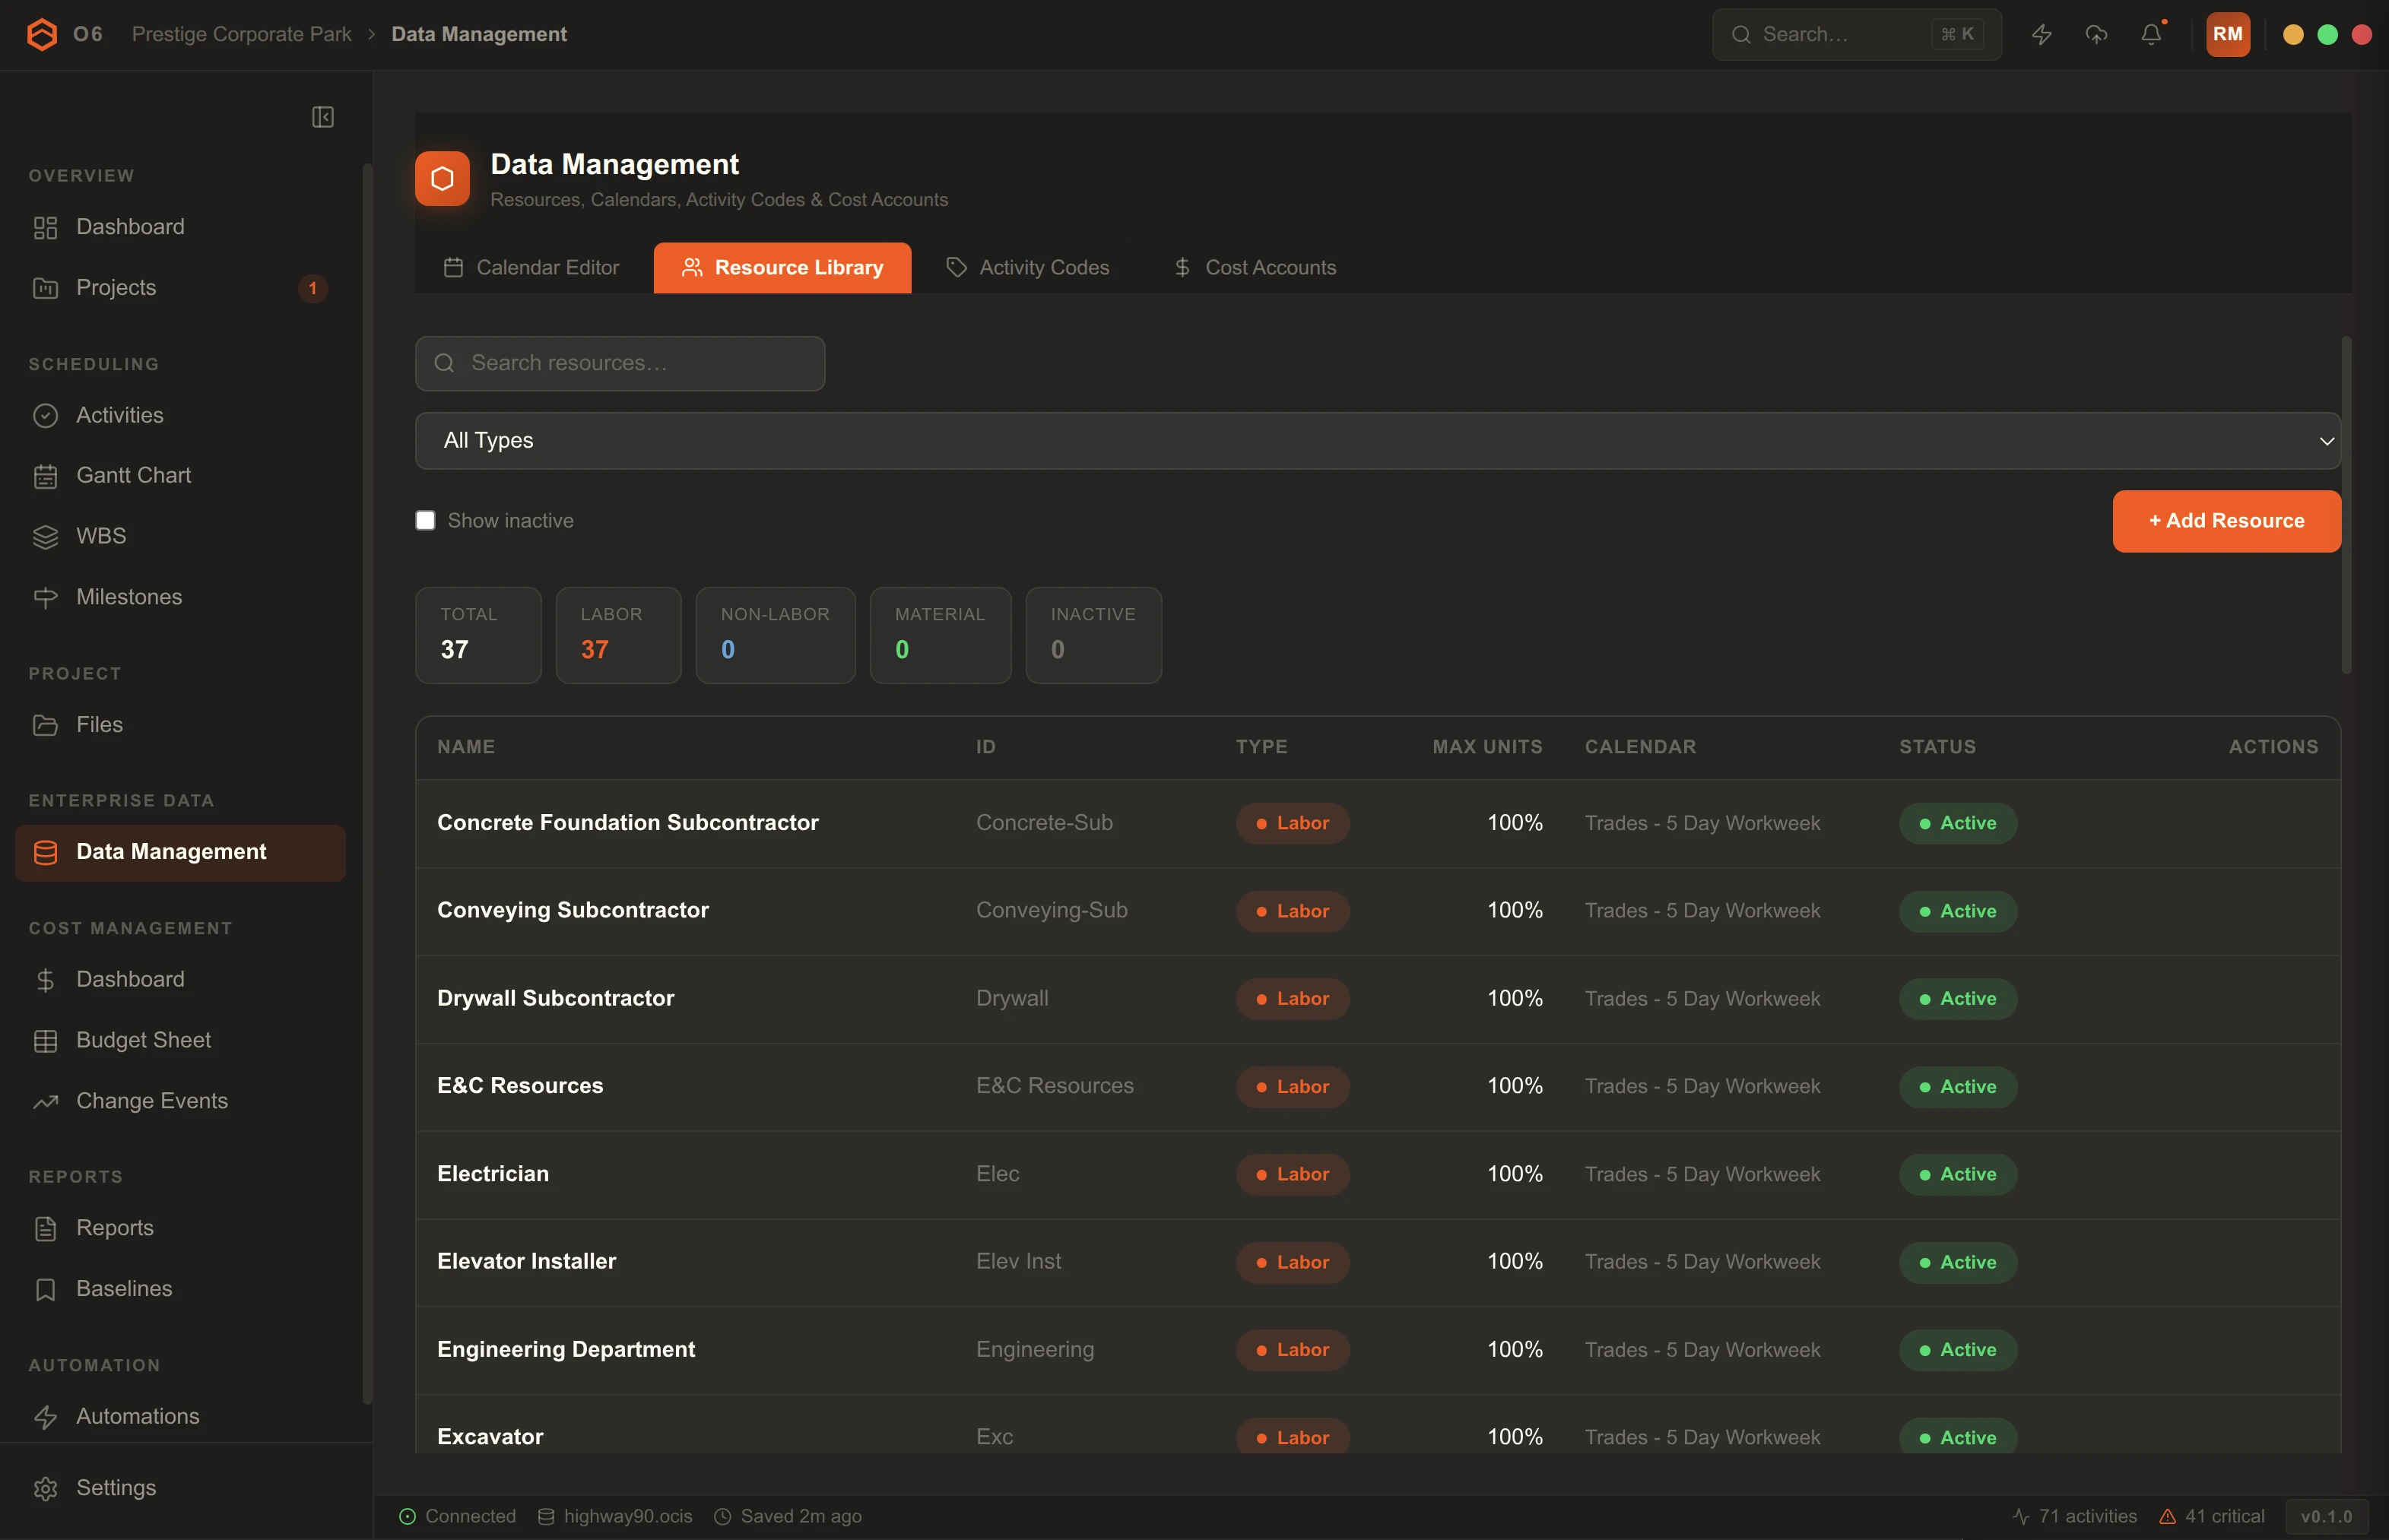This screenshot has width=2389, height=1540.
Task: Click the Data Management hexagon header icon
Action: [x=443, y=178]
